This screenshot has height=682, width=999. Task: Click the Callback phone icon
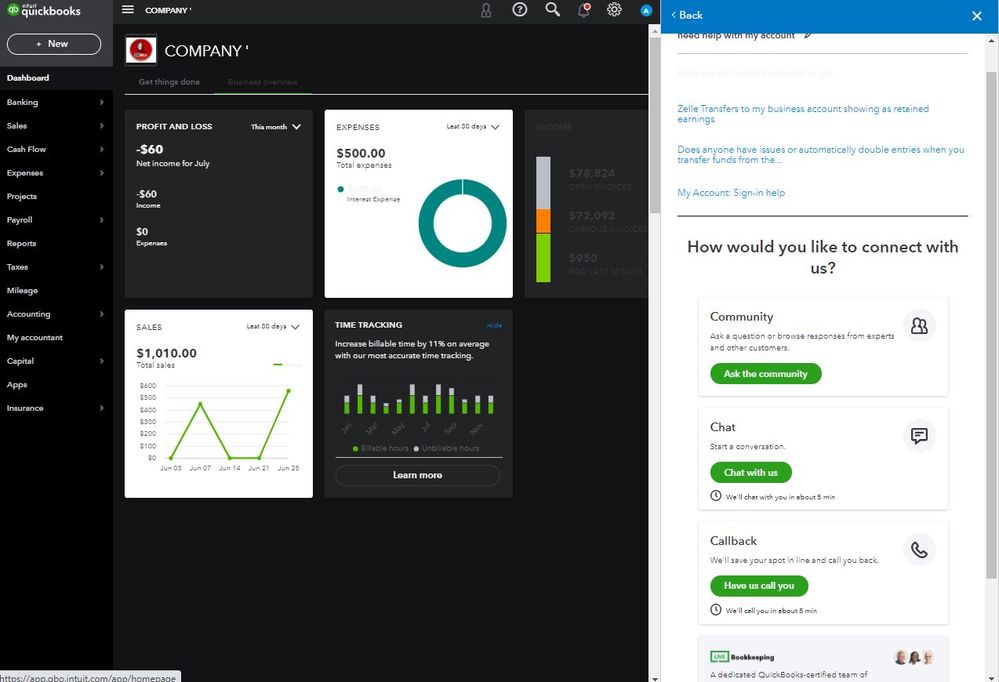click(919, 549)
